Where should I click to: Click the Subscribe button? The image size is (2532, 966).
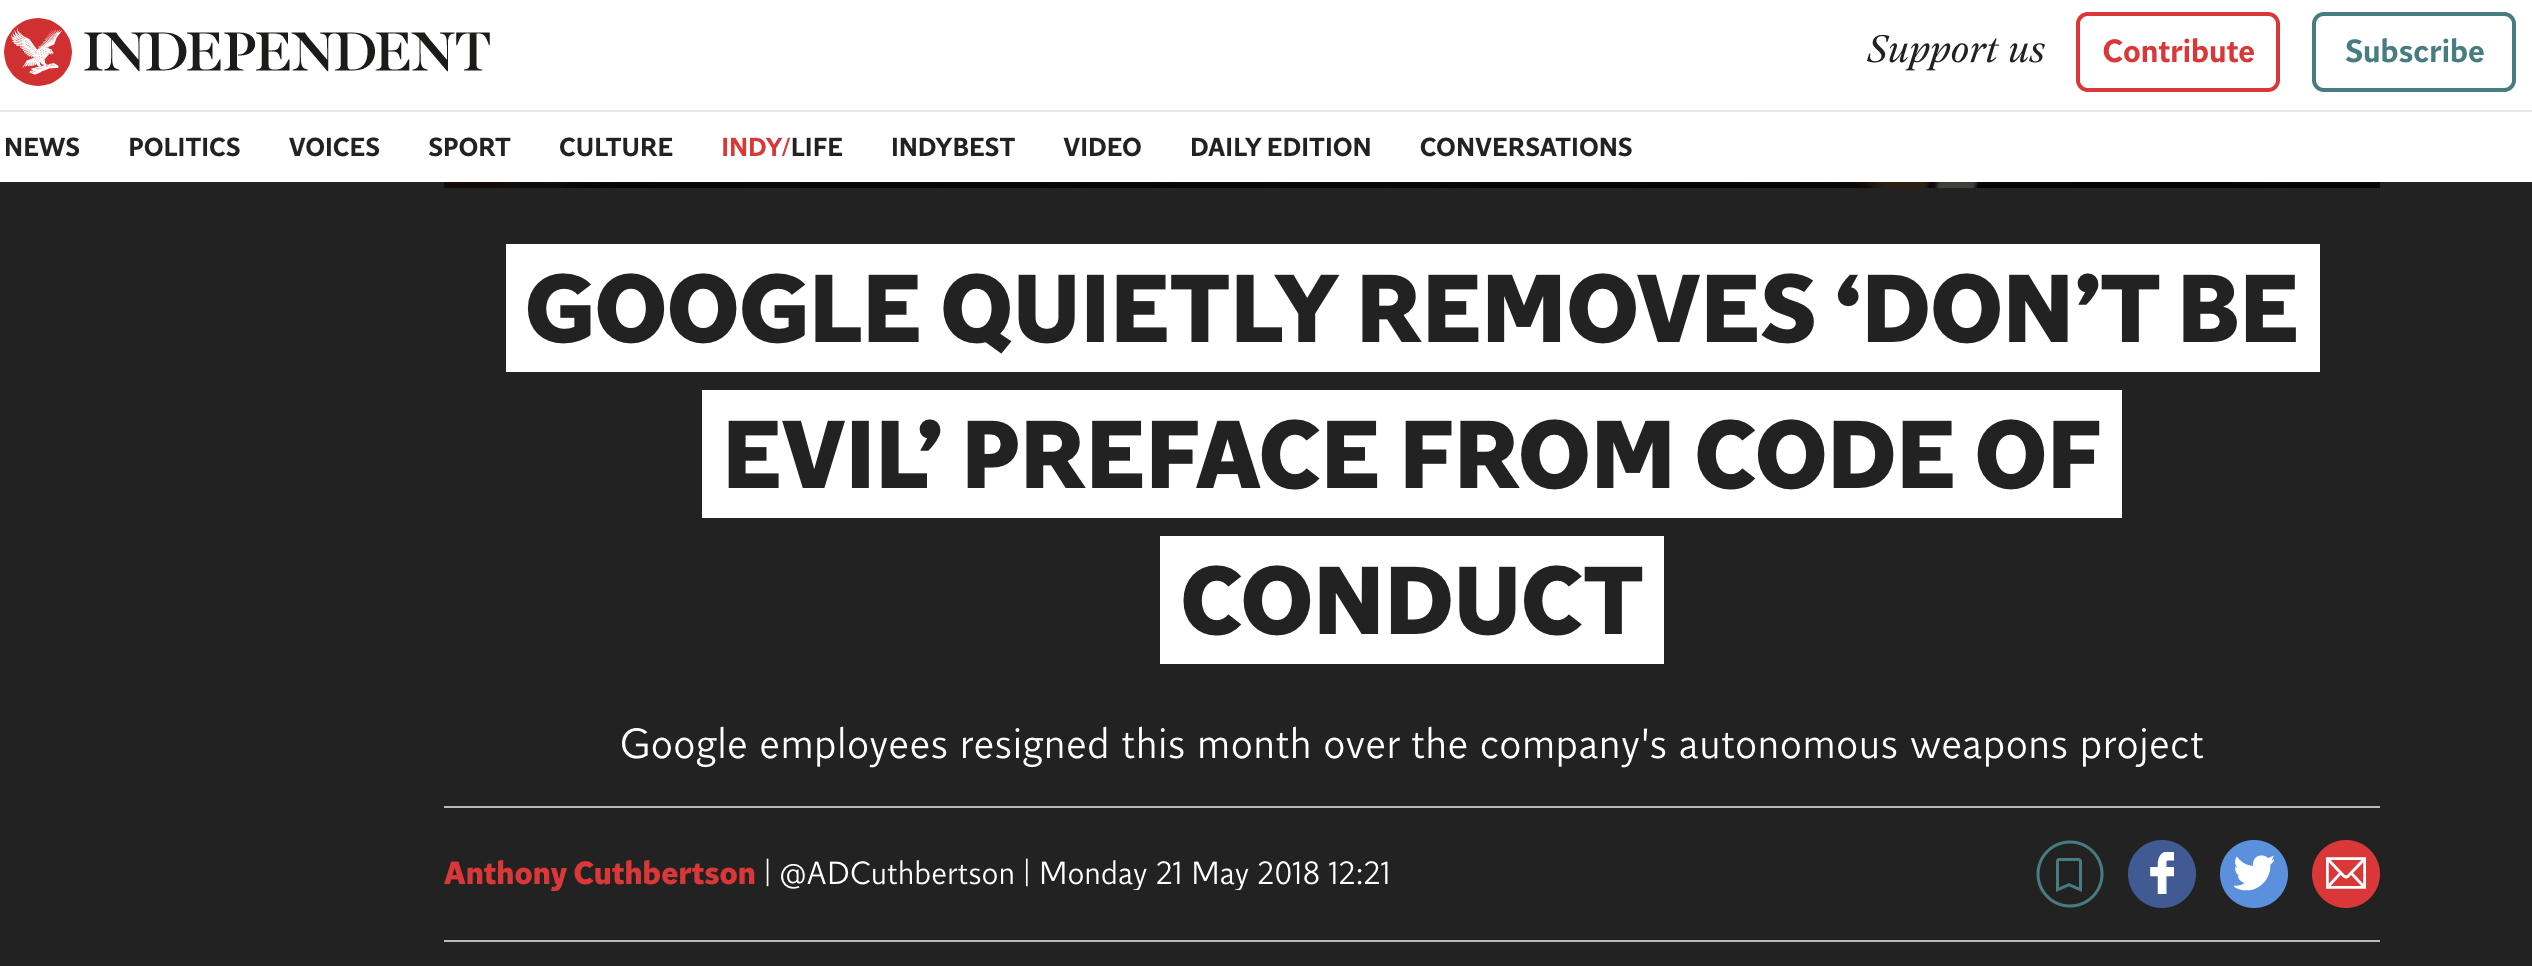click(x=2414, y=52)
